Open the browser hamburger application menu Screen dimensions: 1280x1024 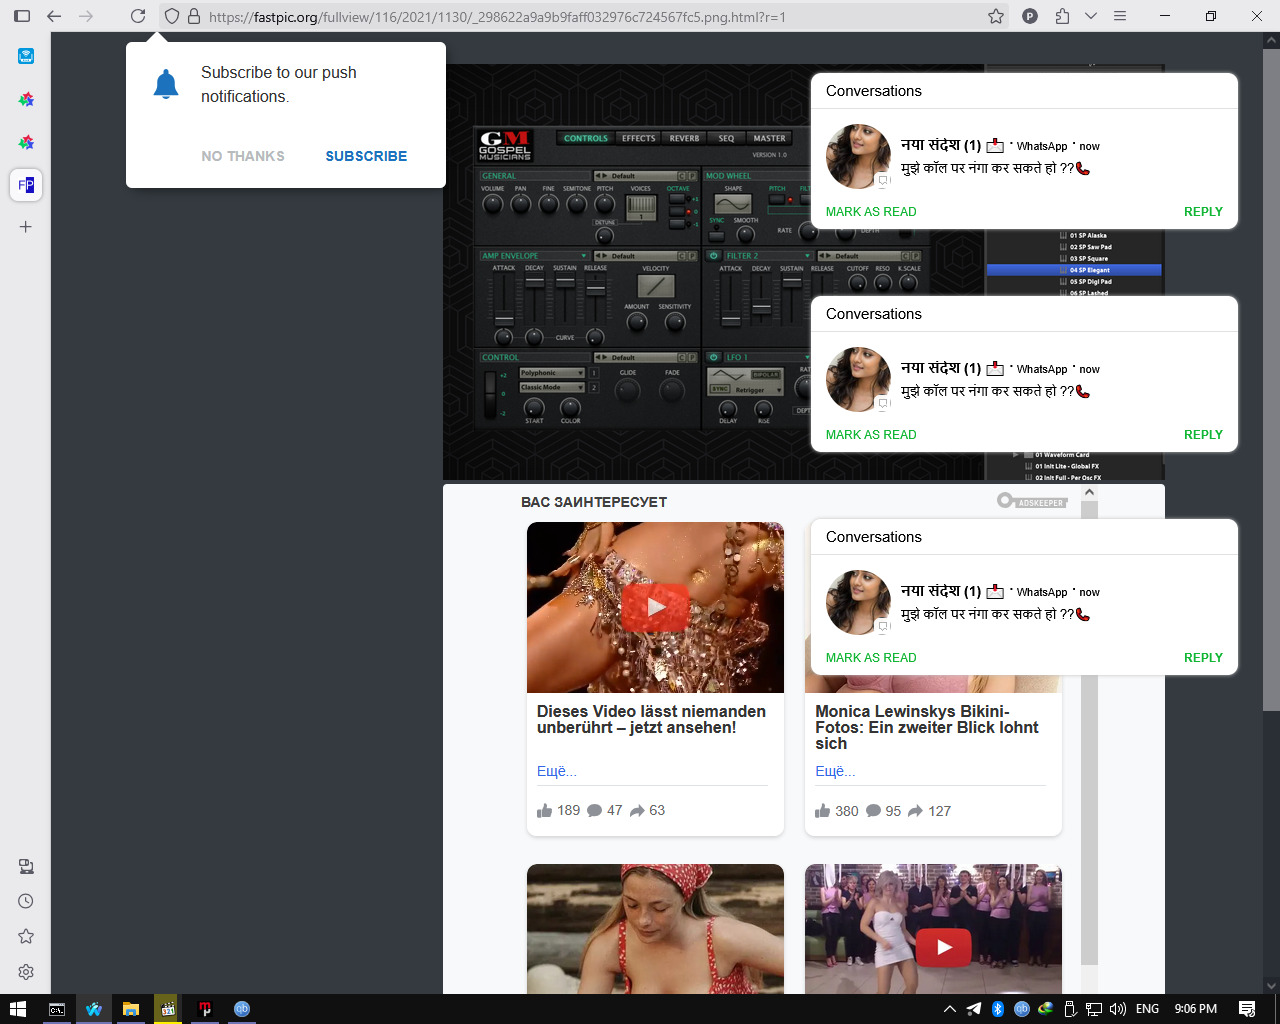1120,16
